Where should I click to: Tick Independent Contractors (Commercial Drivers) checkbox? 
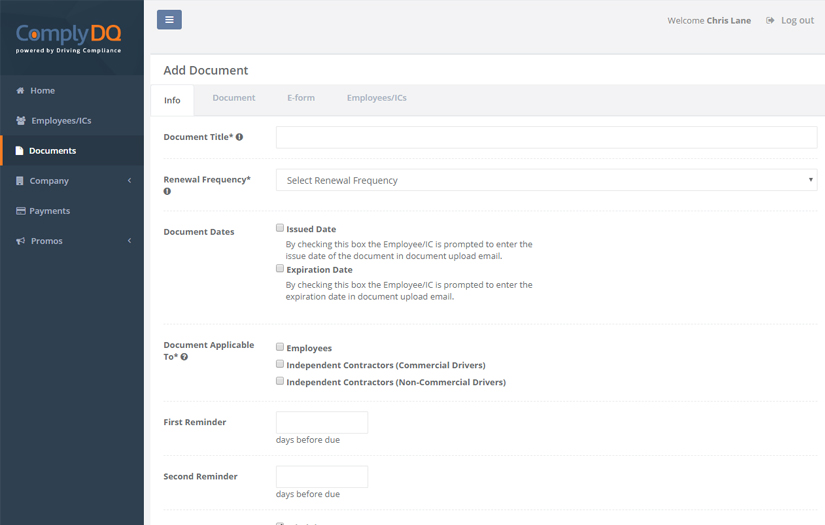pyautogui.click(x=280, y=364)
